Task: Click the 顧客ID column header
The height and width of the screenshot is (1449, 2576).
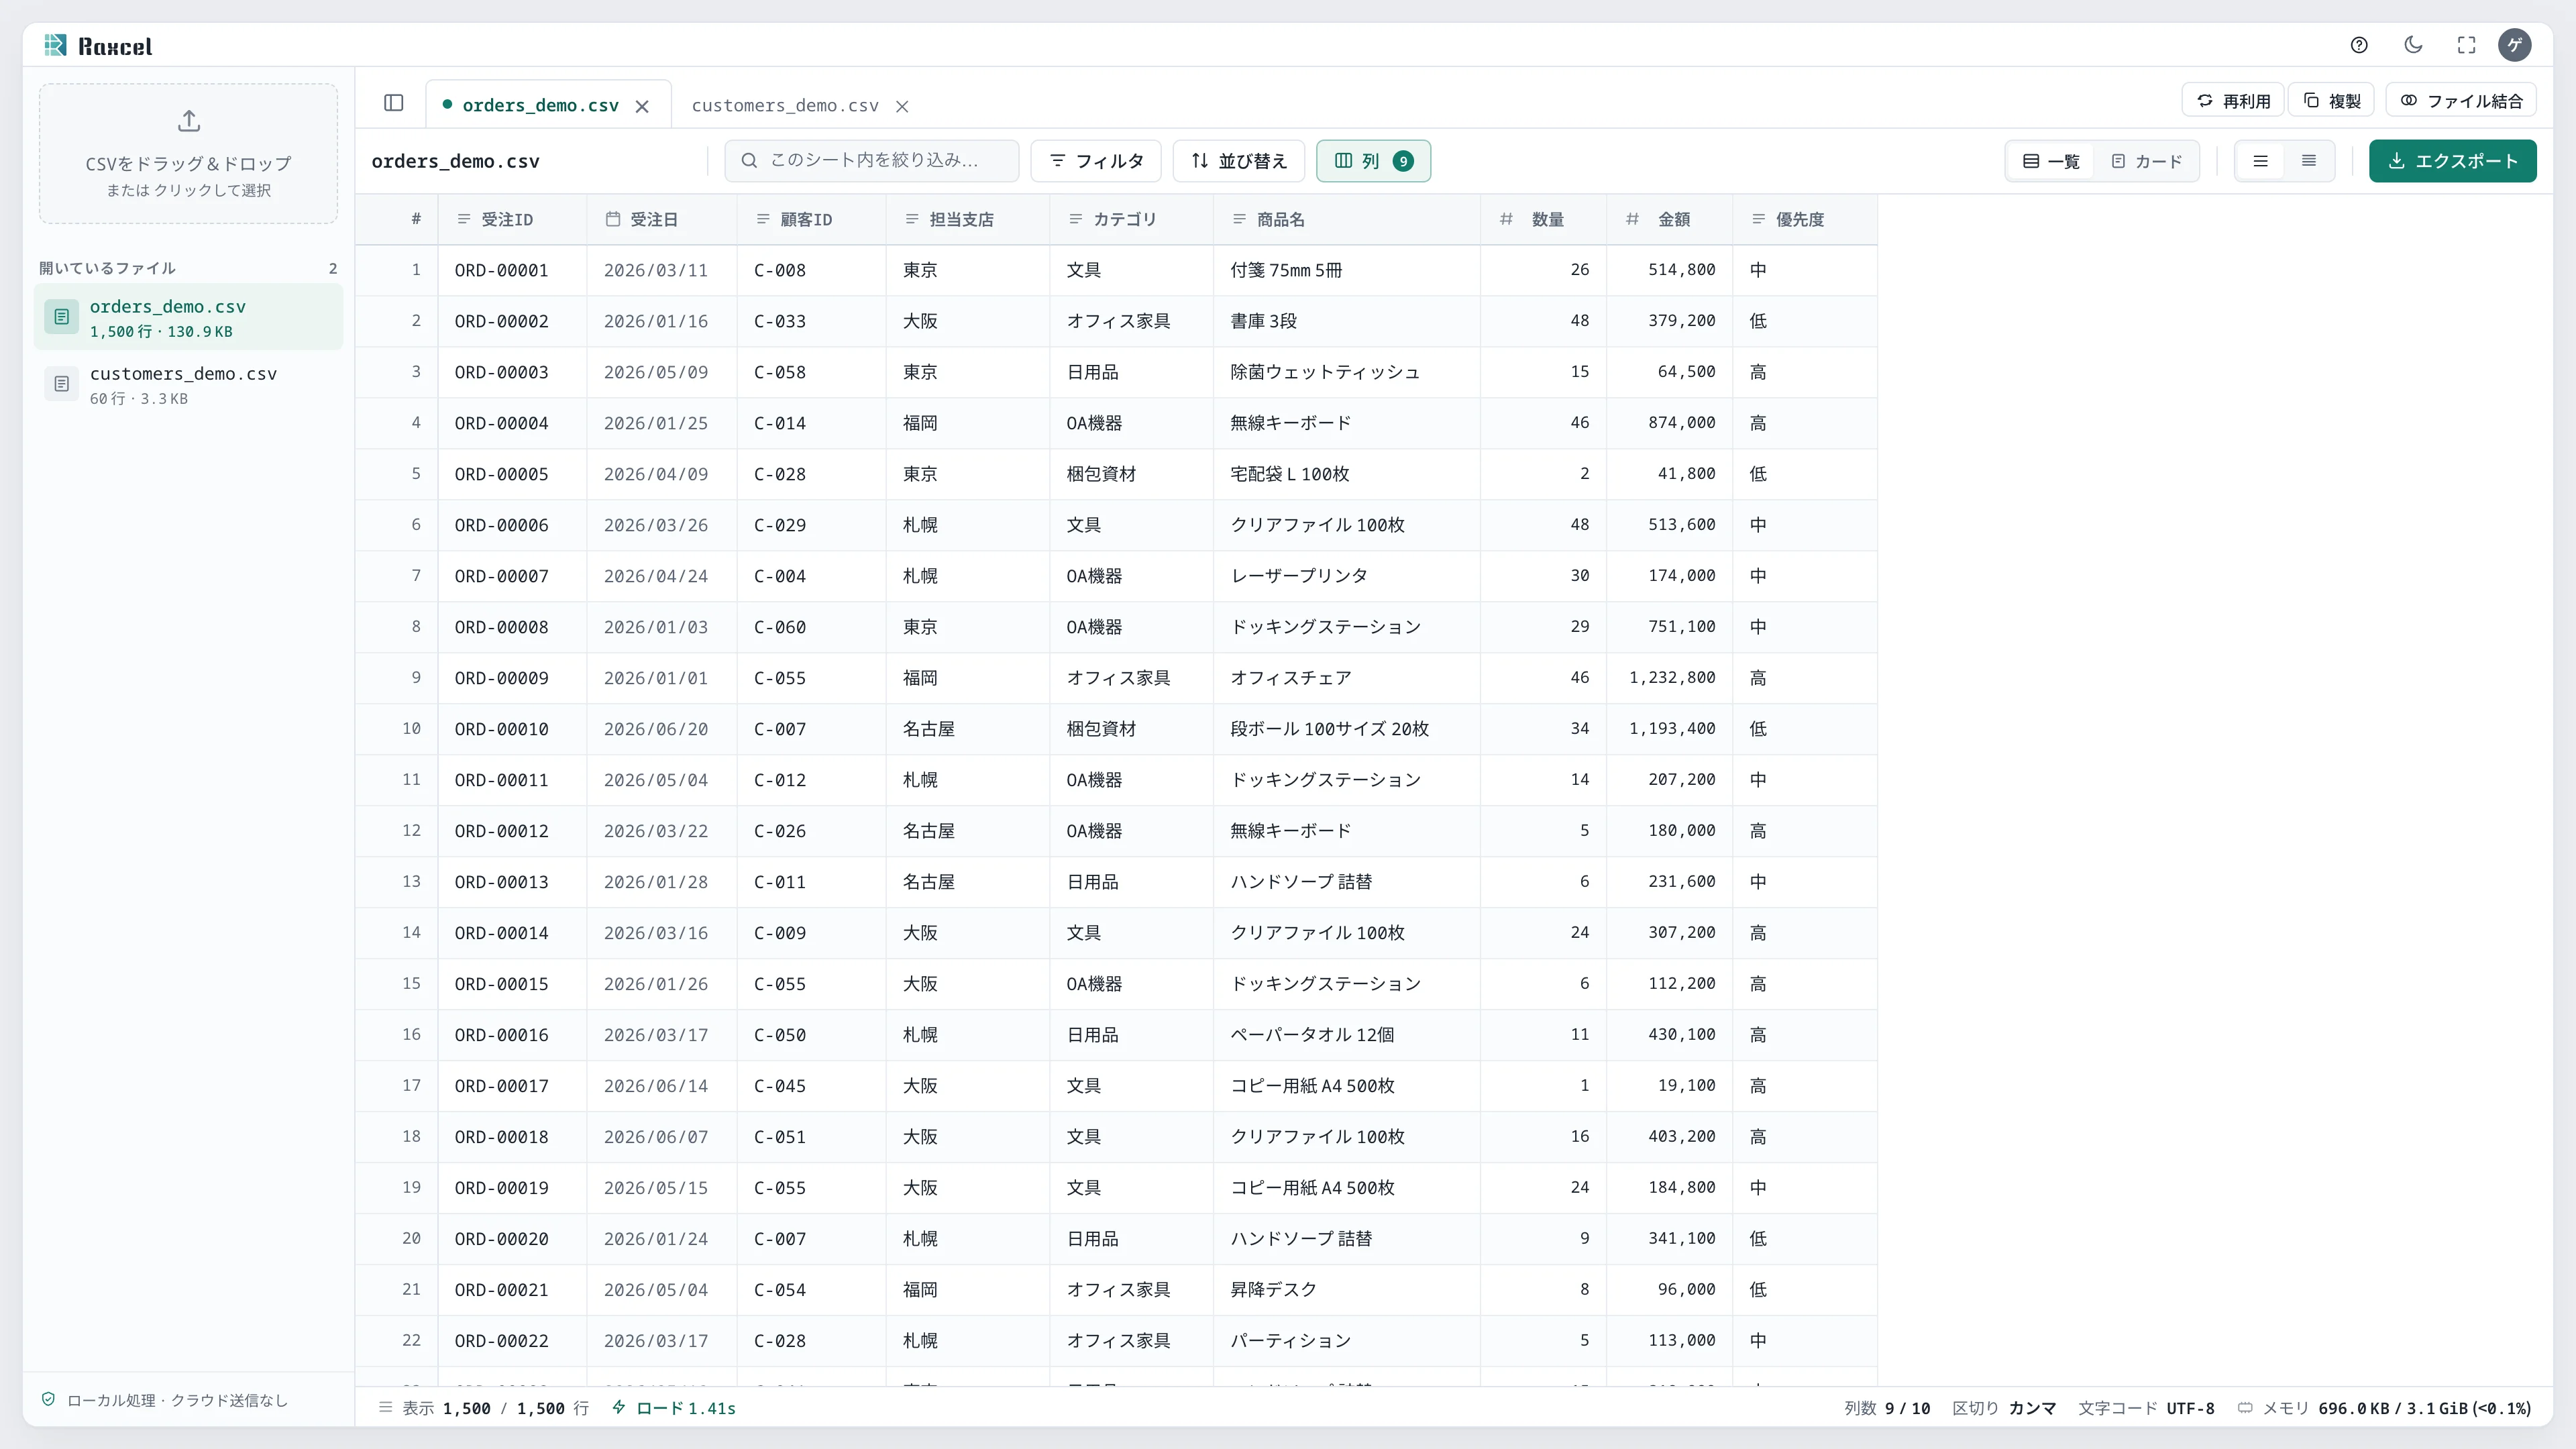Action: click(811, 219)
